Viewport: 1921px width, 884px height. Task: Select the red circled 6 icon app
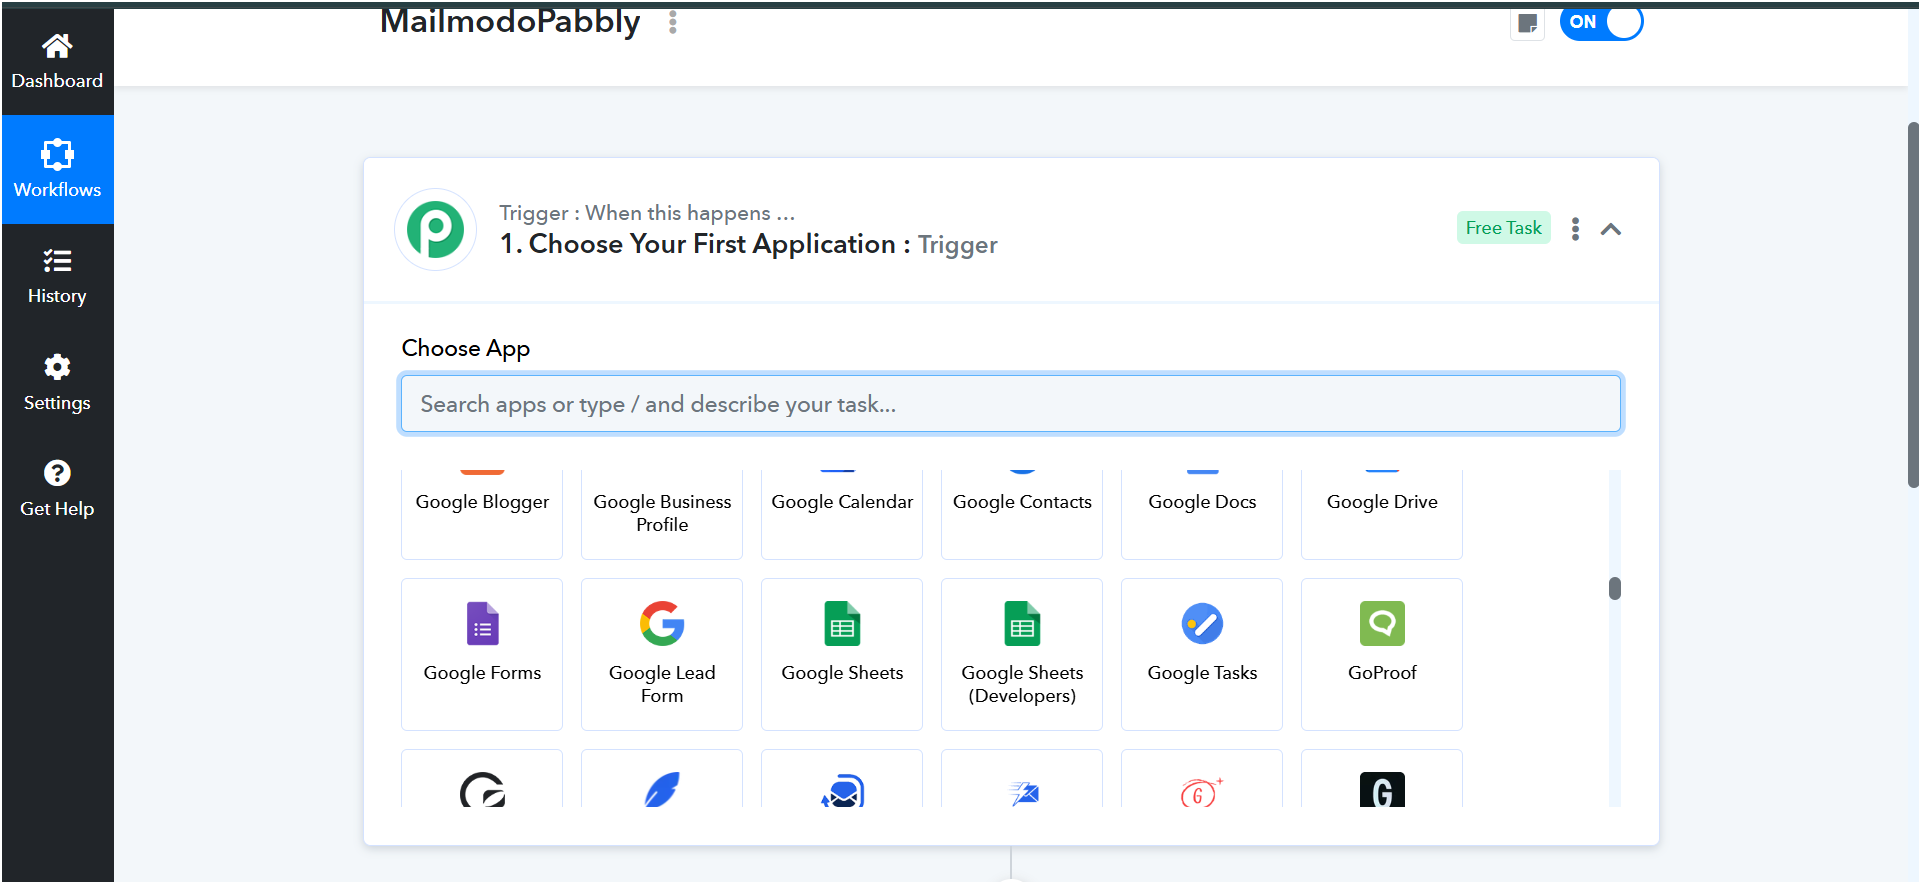[1202, 779]
